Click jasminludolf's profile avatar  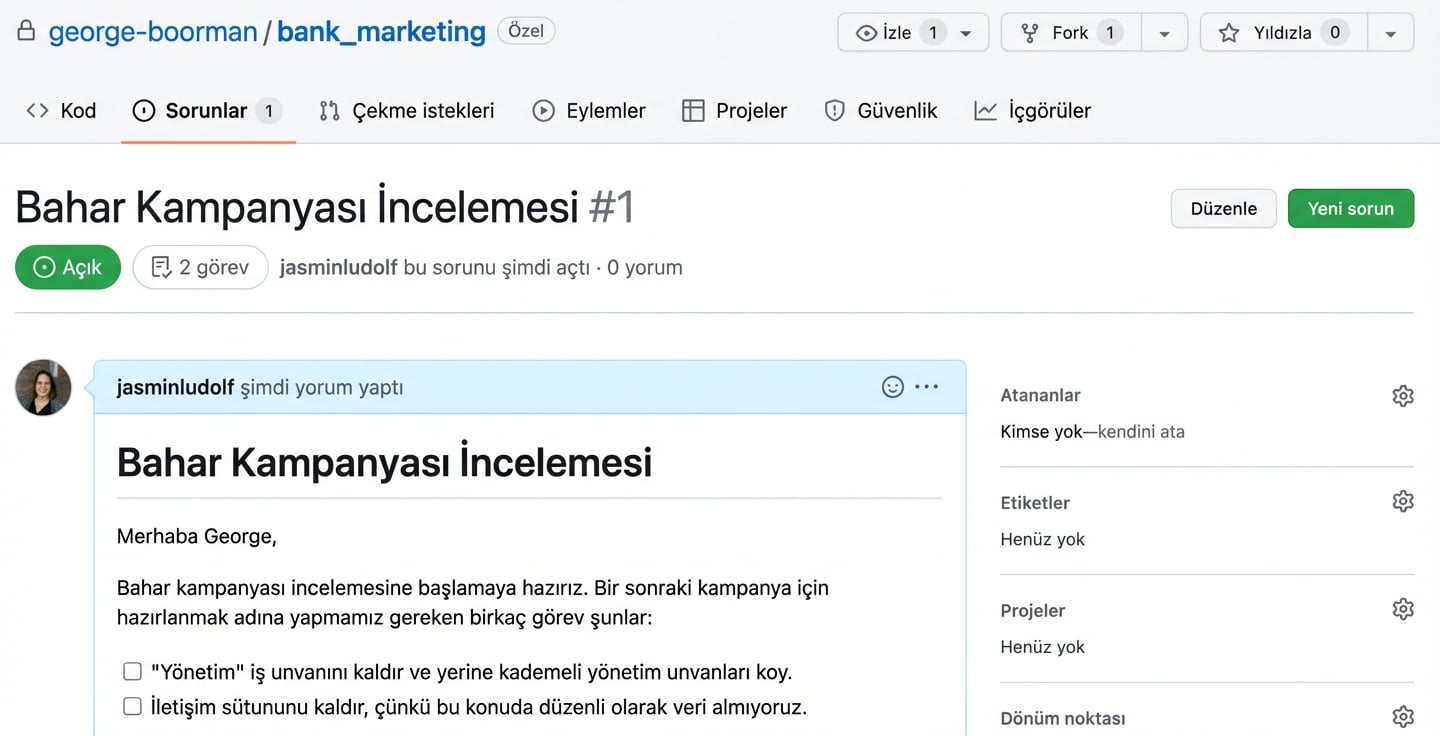pyautogui.click(x=42, y=387)
